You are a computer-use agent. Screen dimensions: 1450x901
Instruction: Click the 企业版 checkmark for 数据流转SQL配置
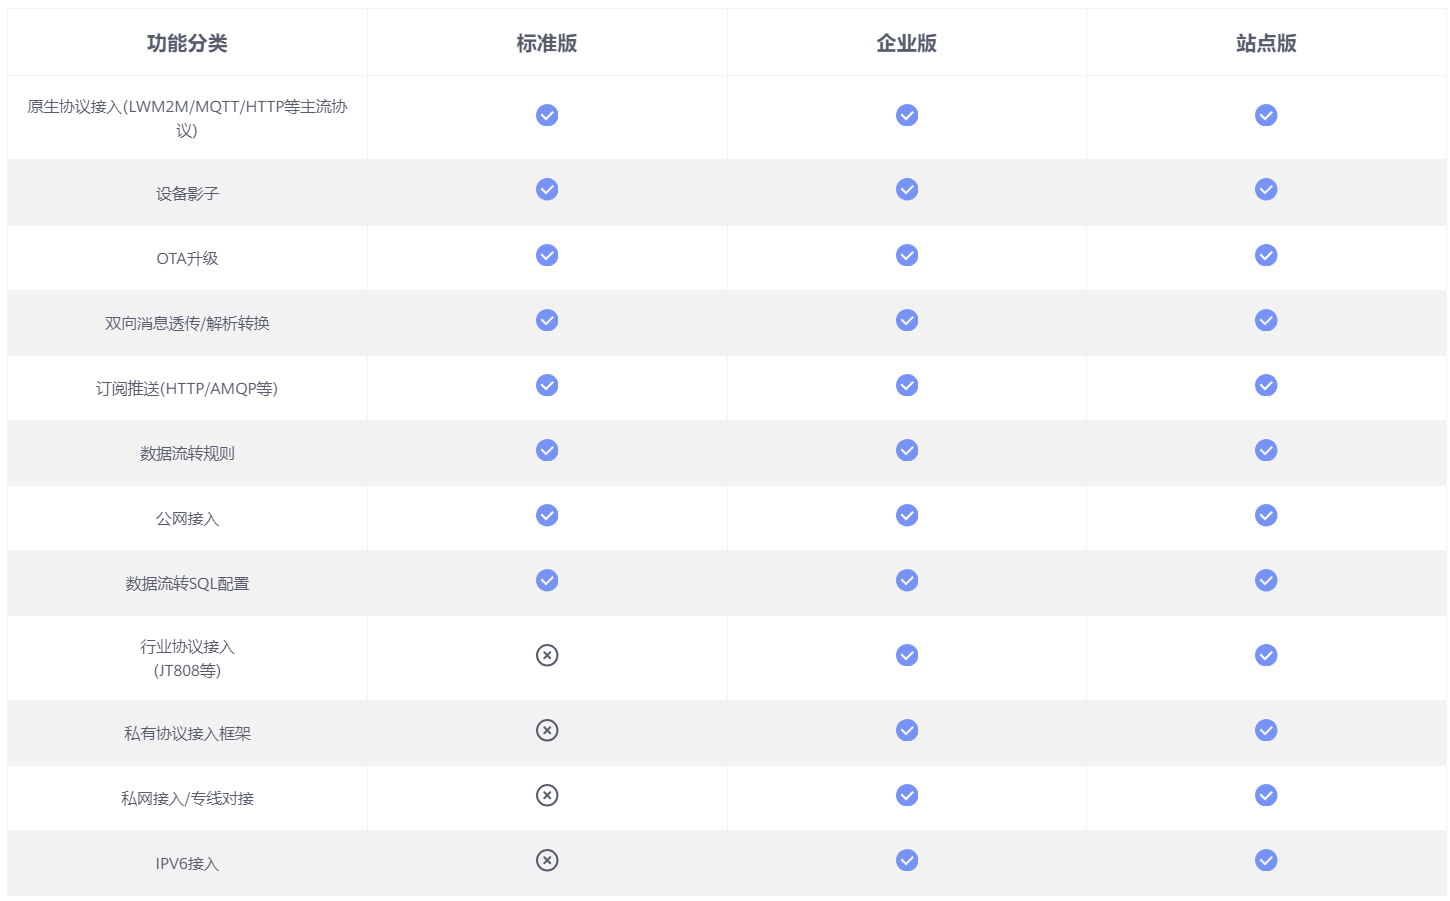pyautogui.click(x=907, y=581)
